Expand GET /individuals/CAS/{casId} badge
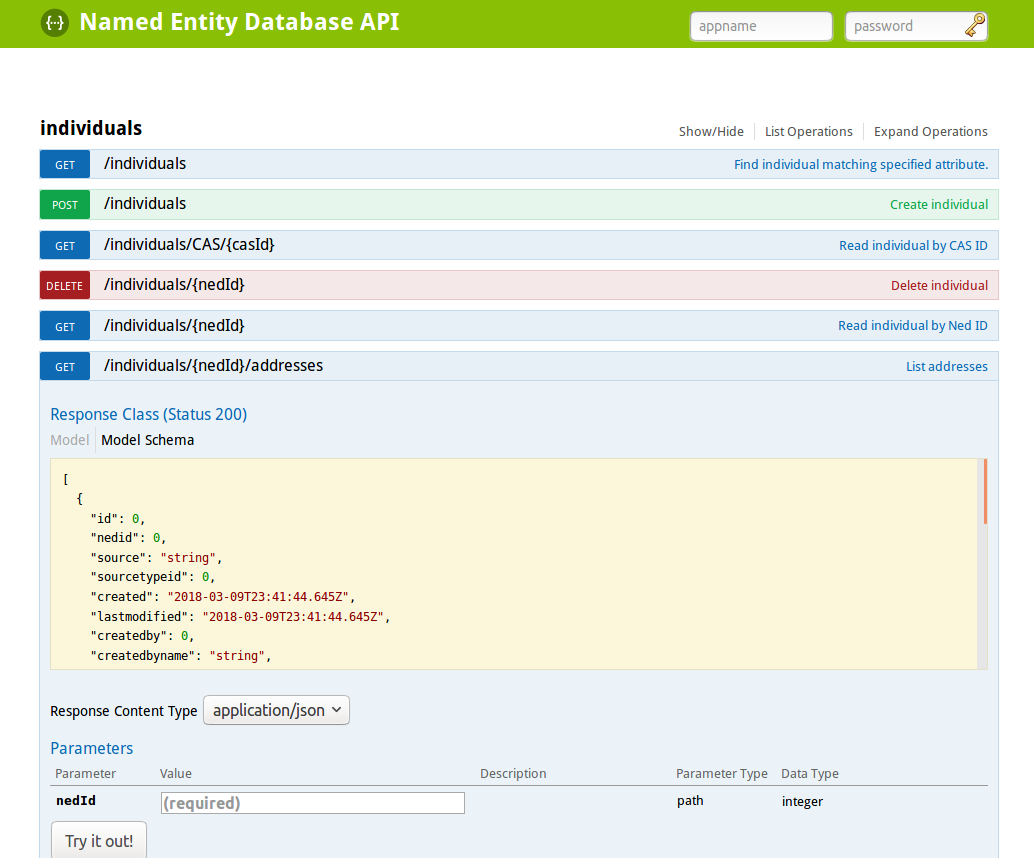Image resolution: width=1034 pixels, height=858 pixels. tap(65, 245)
